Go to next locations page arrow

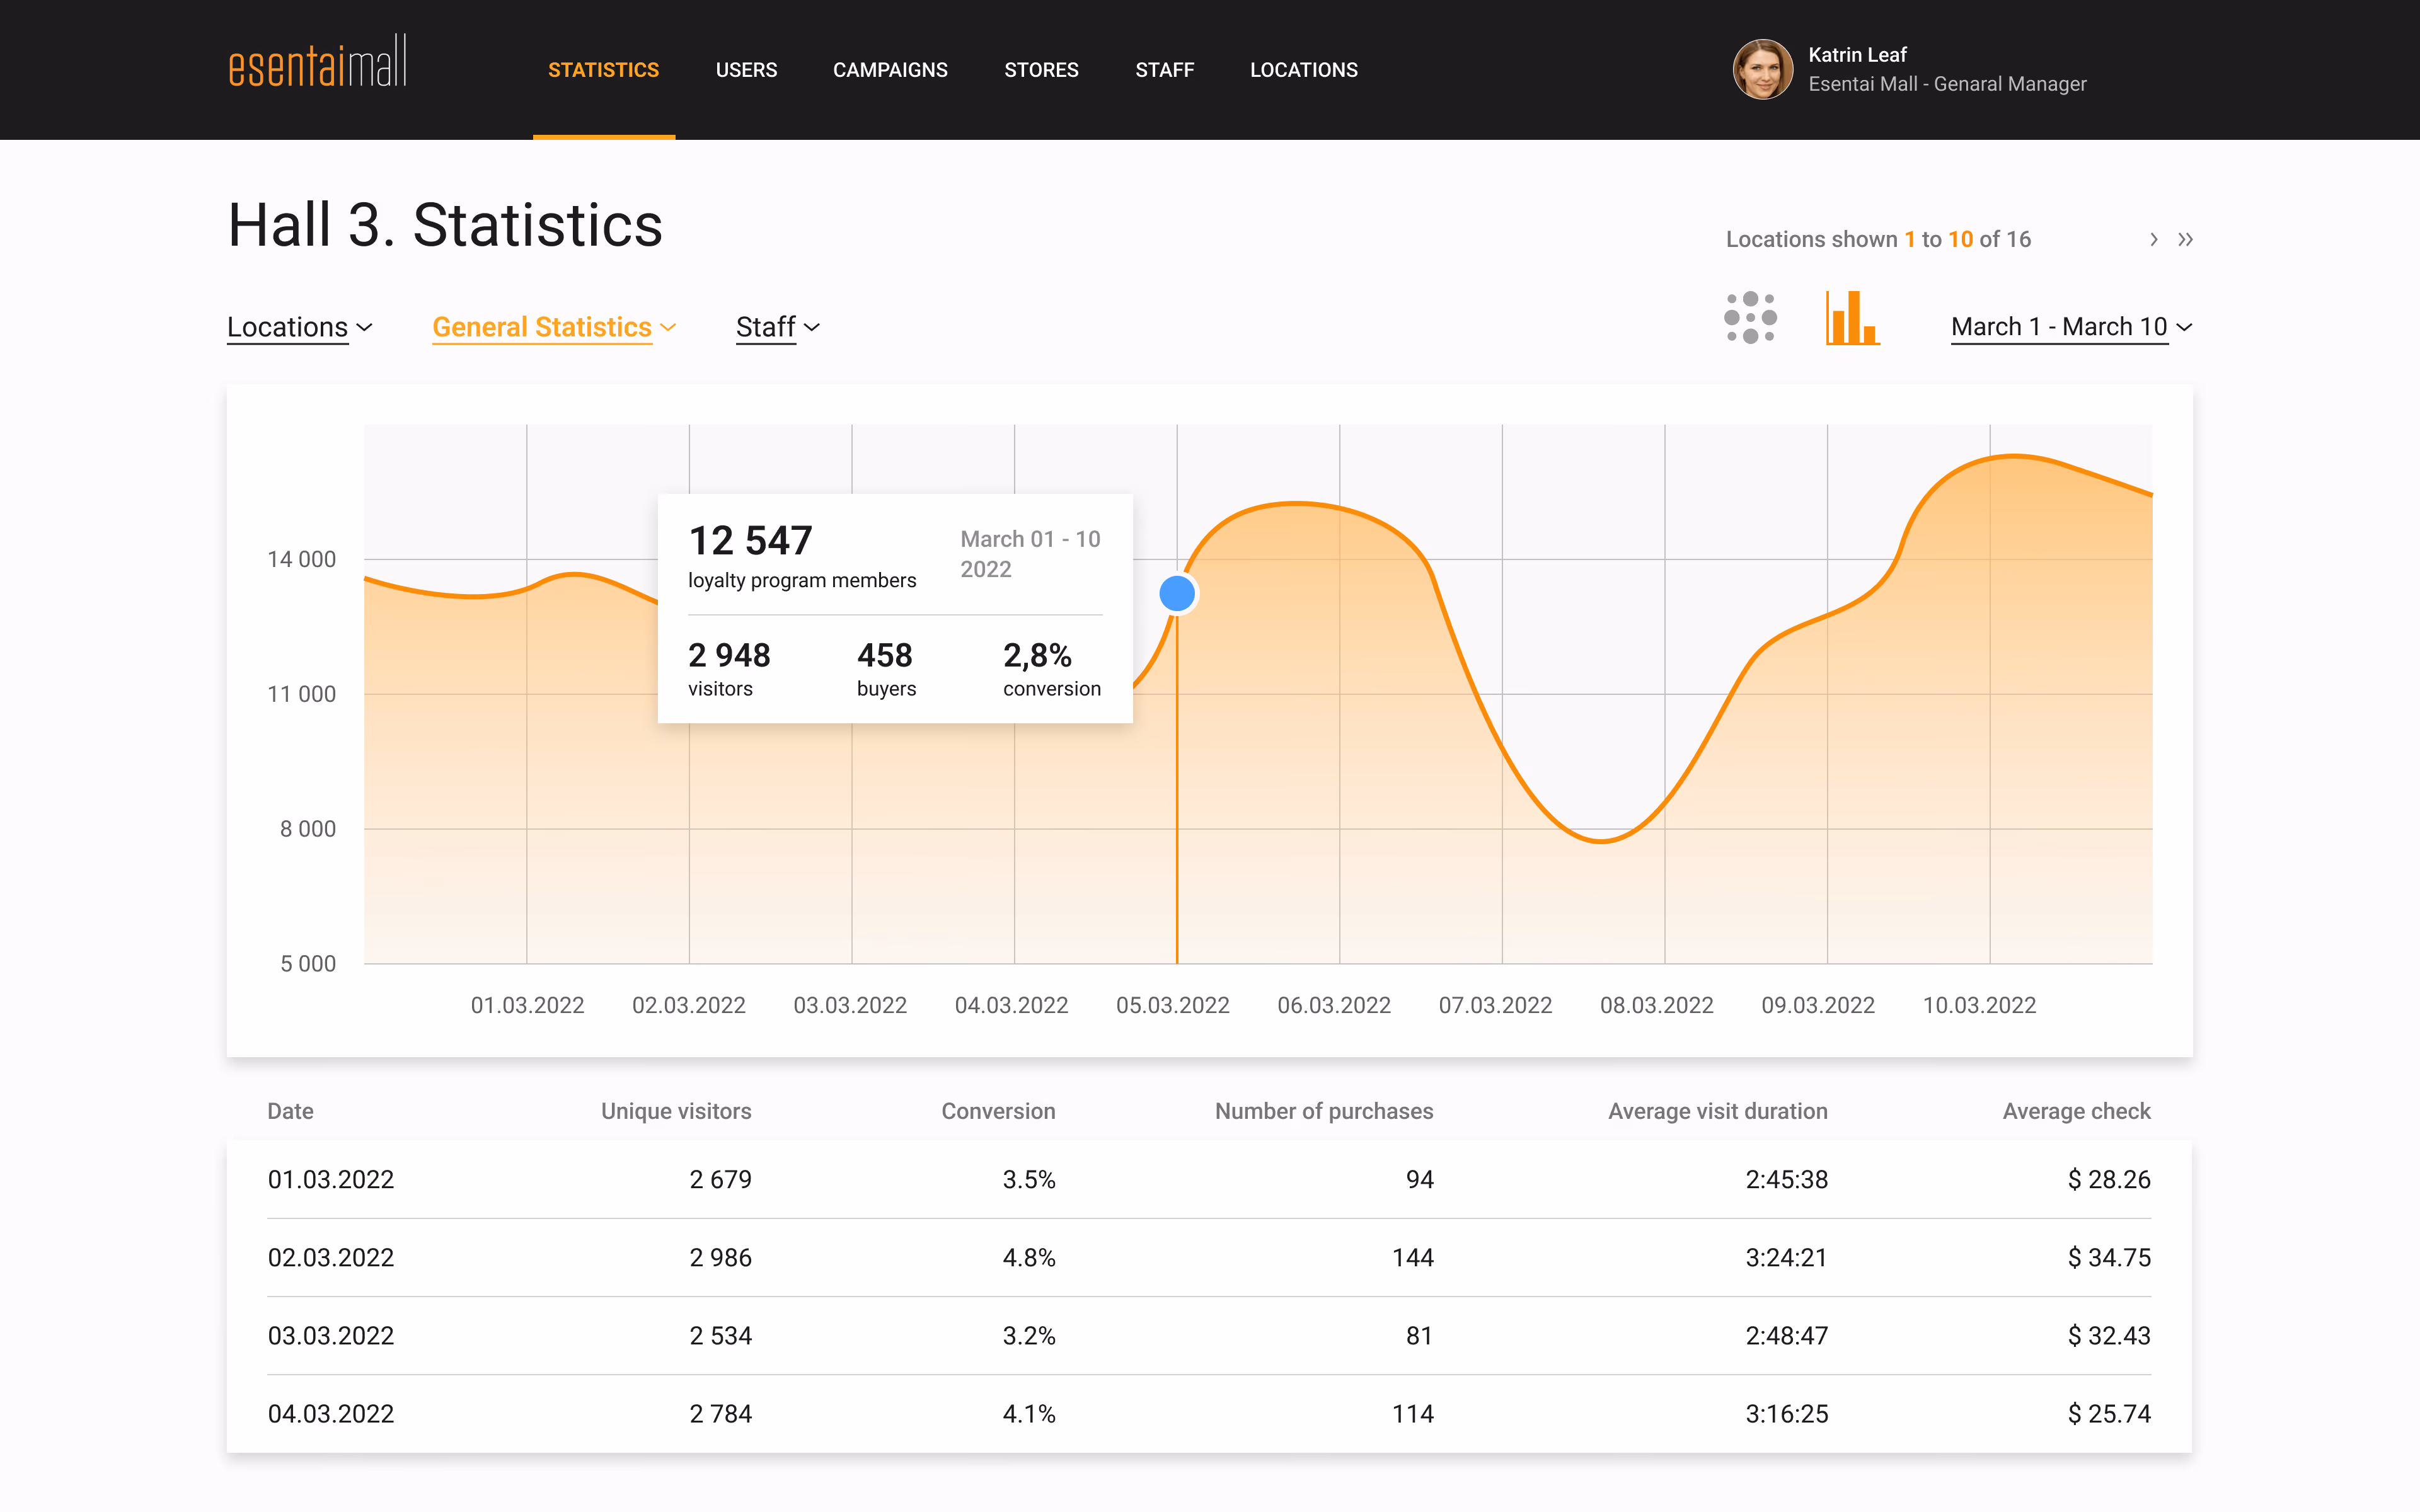pos(2153,240)
